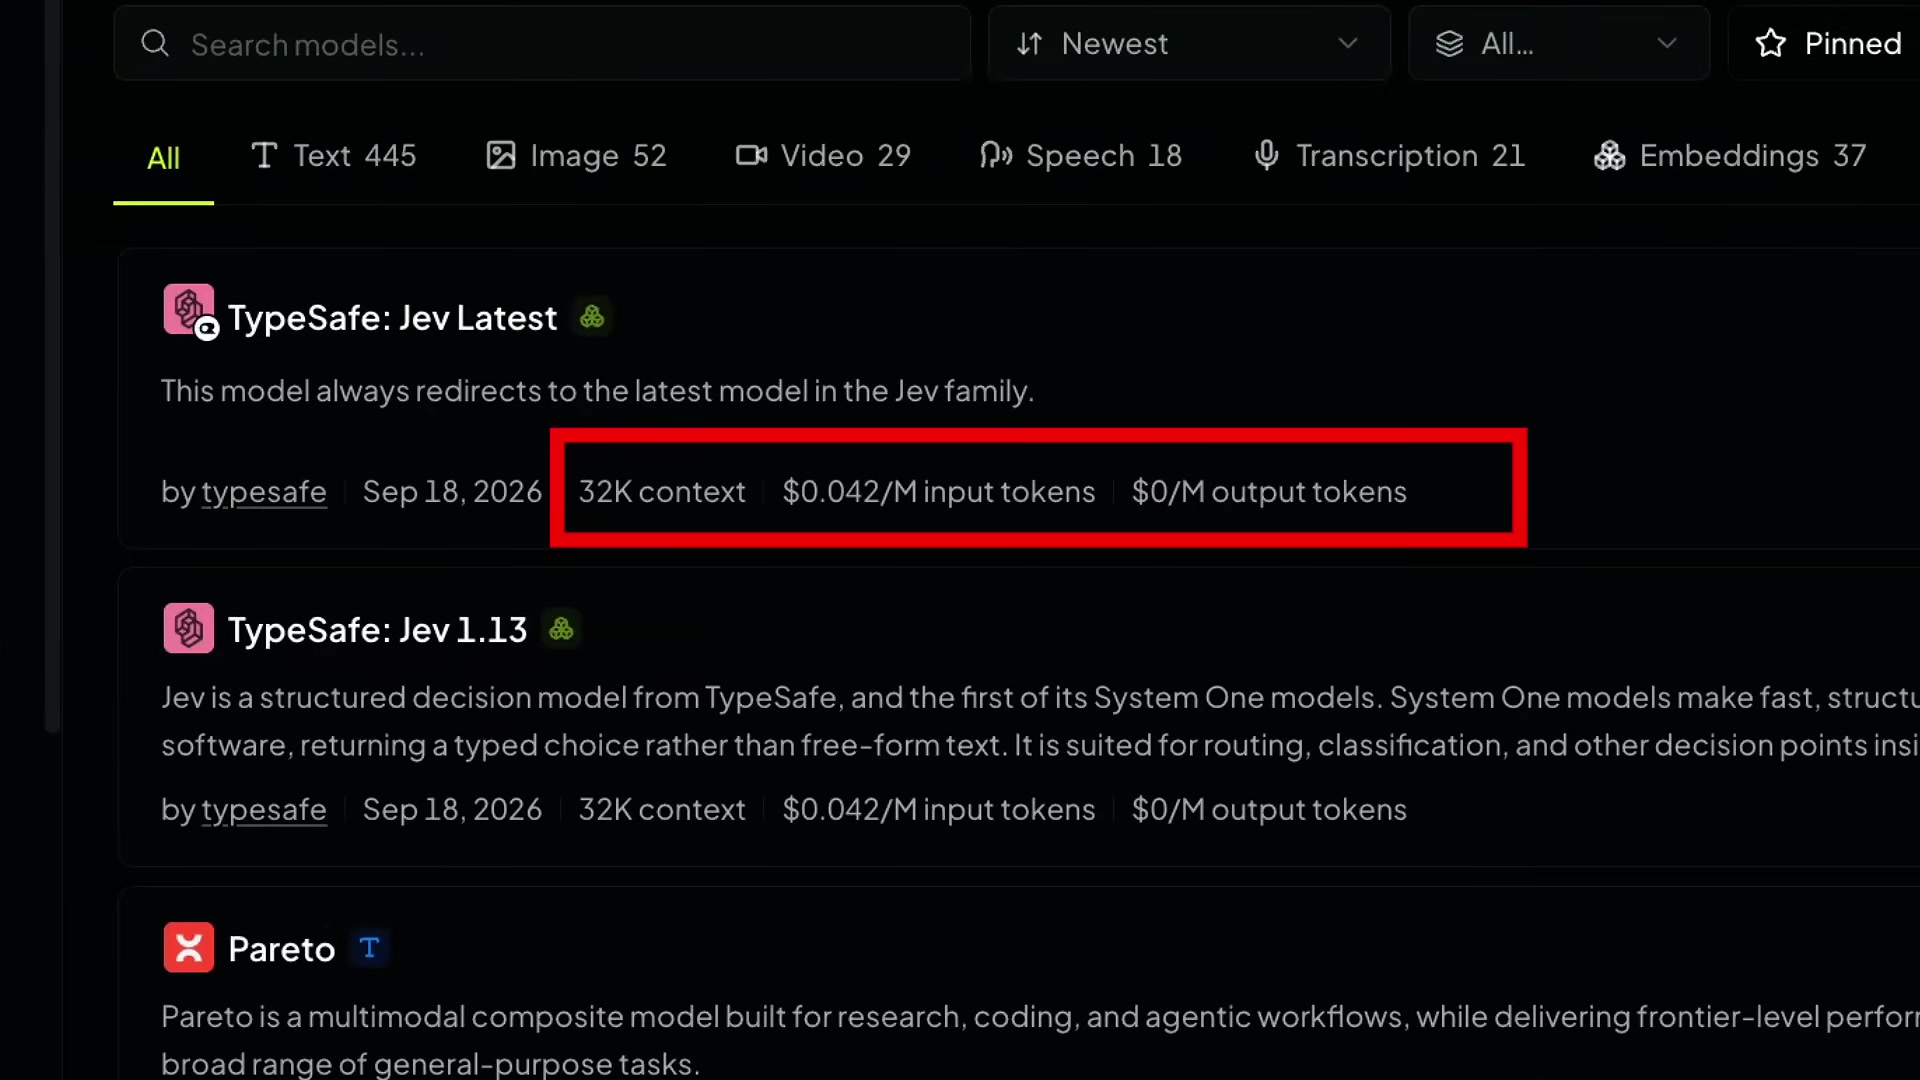The height and width of the screenshot is (1080, 1920).
Task: Click the Transcription tab's microphone icon
Action: click(x=1267, y=155)
